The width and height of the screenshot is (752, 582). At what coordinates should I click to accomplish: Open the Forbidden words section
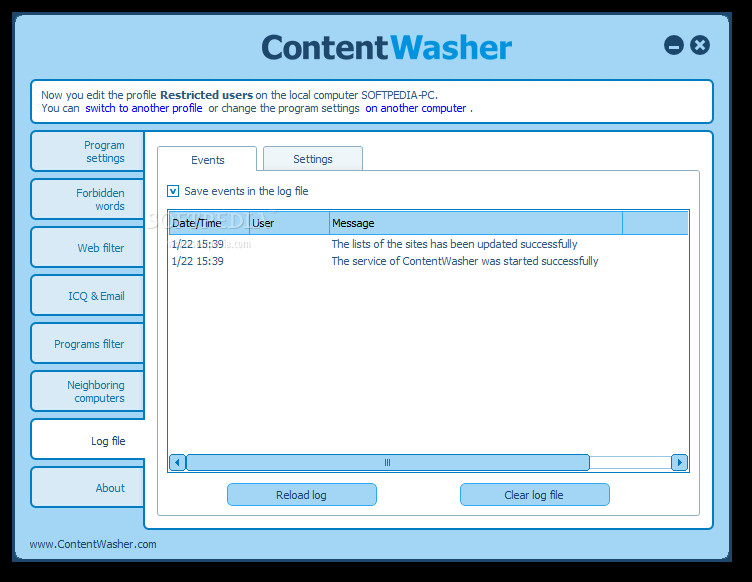(x=87, y=199)
